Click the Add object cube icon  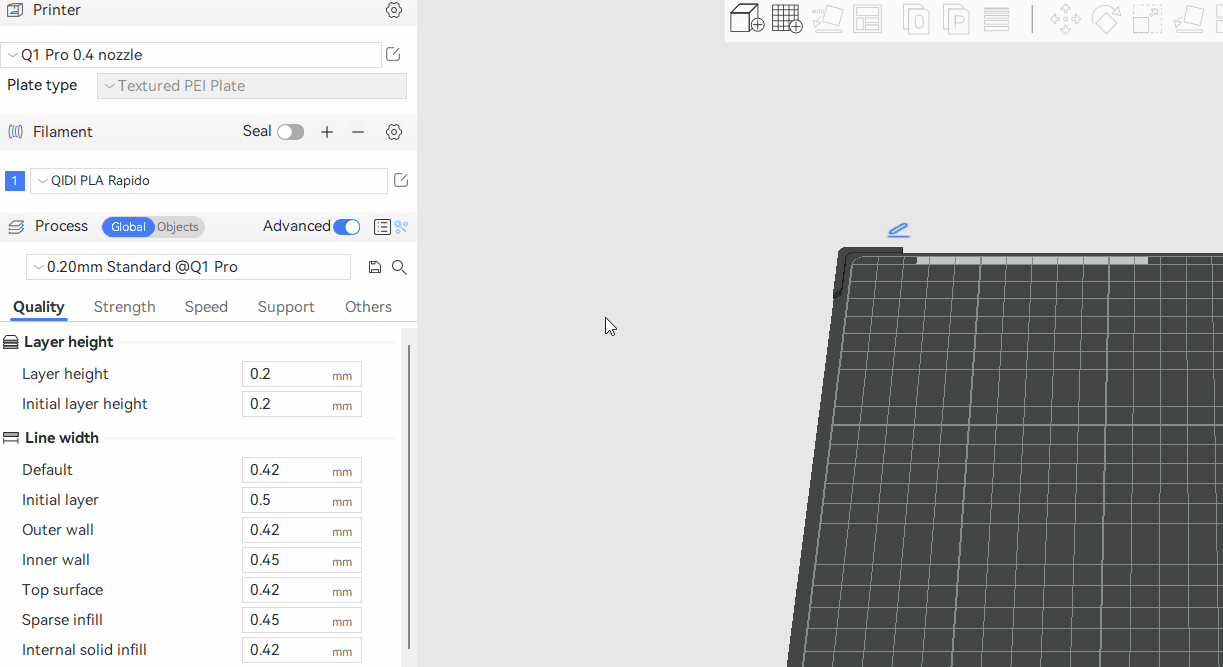[x=746, y=18]
